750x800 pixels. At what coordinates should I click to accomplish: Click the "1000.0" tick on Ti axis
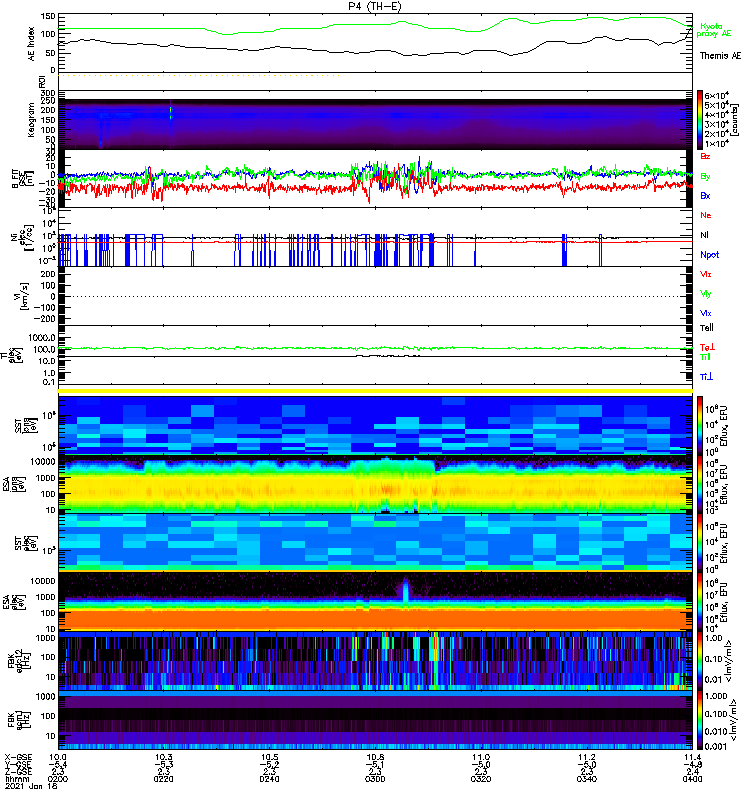(x=42, y=338)
